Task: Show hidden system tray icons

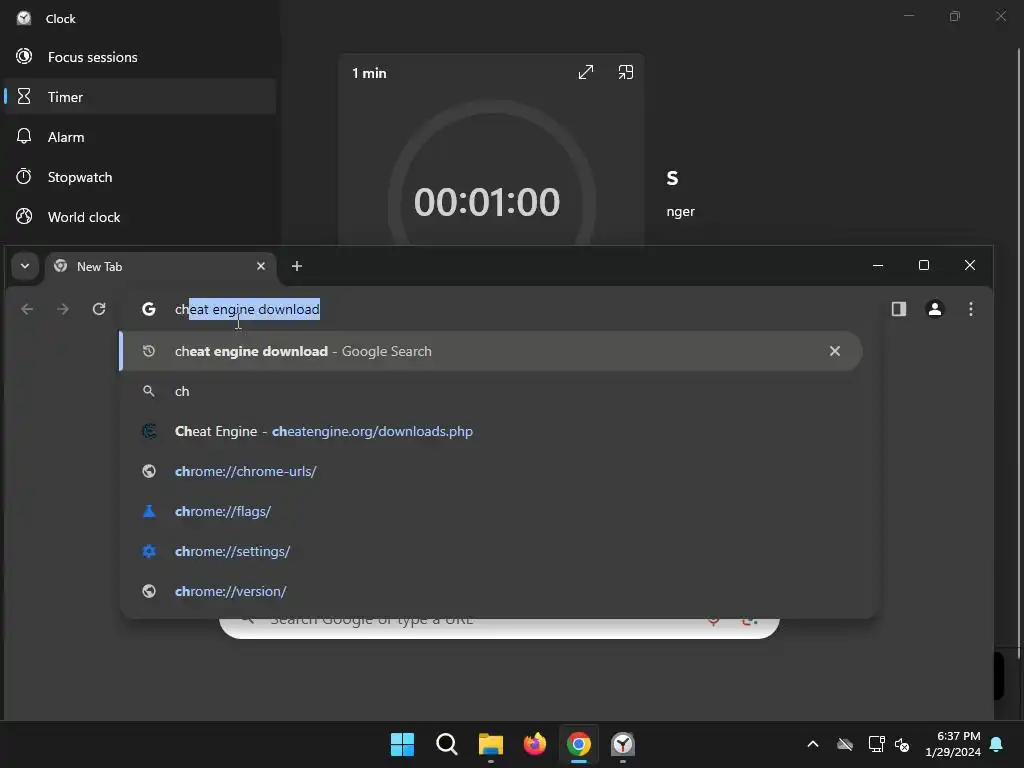Action: click(x=813, y=744)
